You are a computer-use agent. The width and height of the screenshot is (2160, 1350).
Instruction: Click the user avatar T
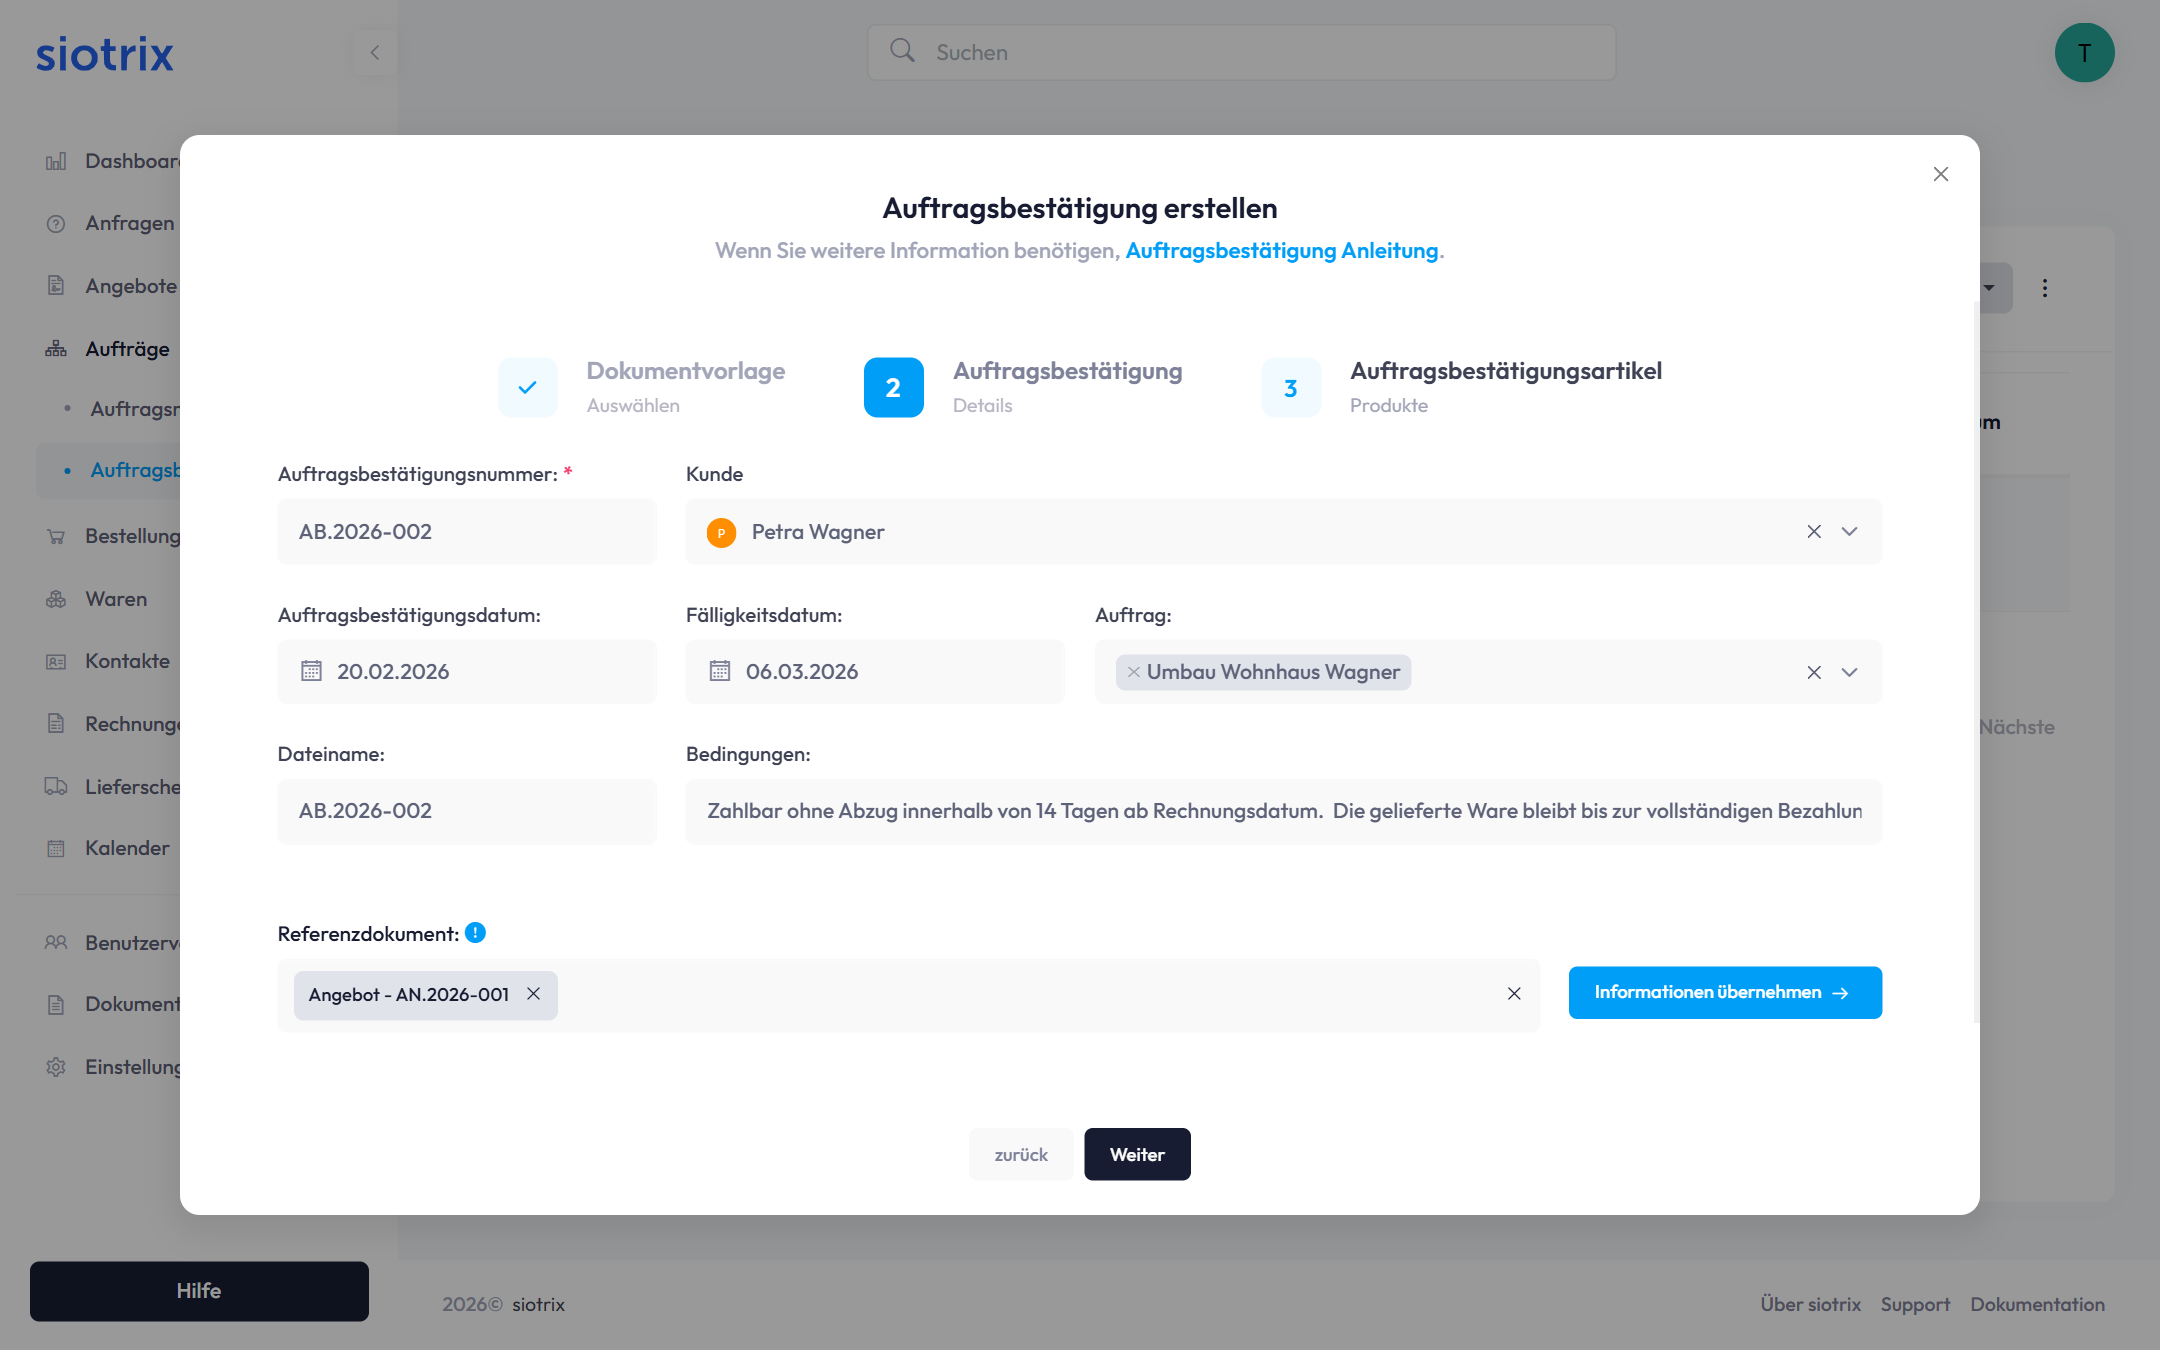(x=2084, y=53)
